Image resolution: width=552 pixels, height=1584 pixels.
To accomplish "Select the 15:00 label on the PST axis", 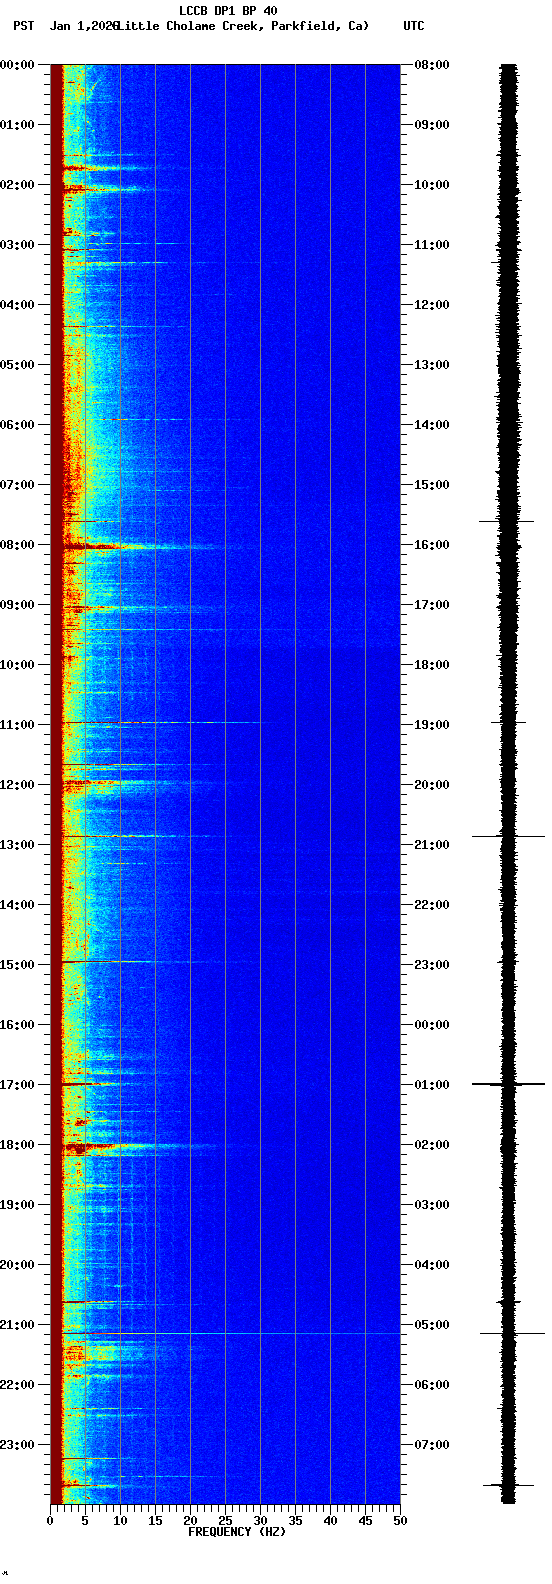I will coord(17,965).
